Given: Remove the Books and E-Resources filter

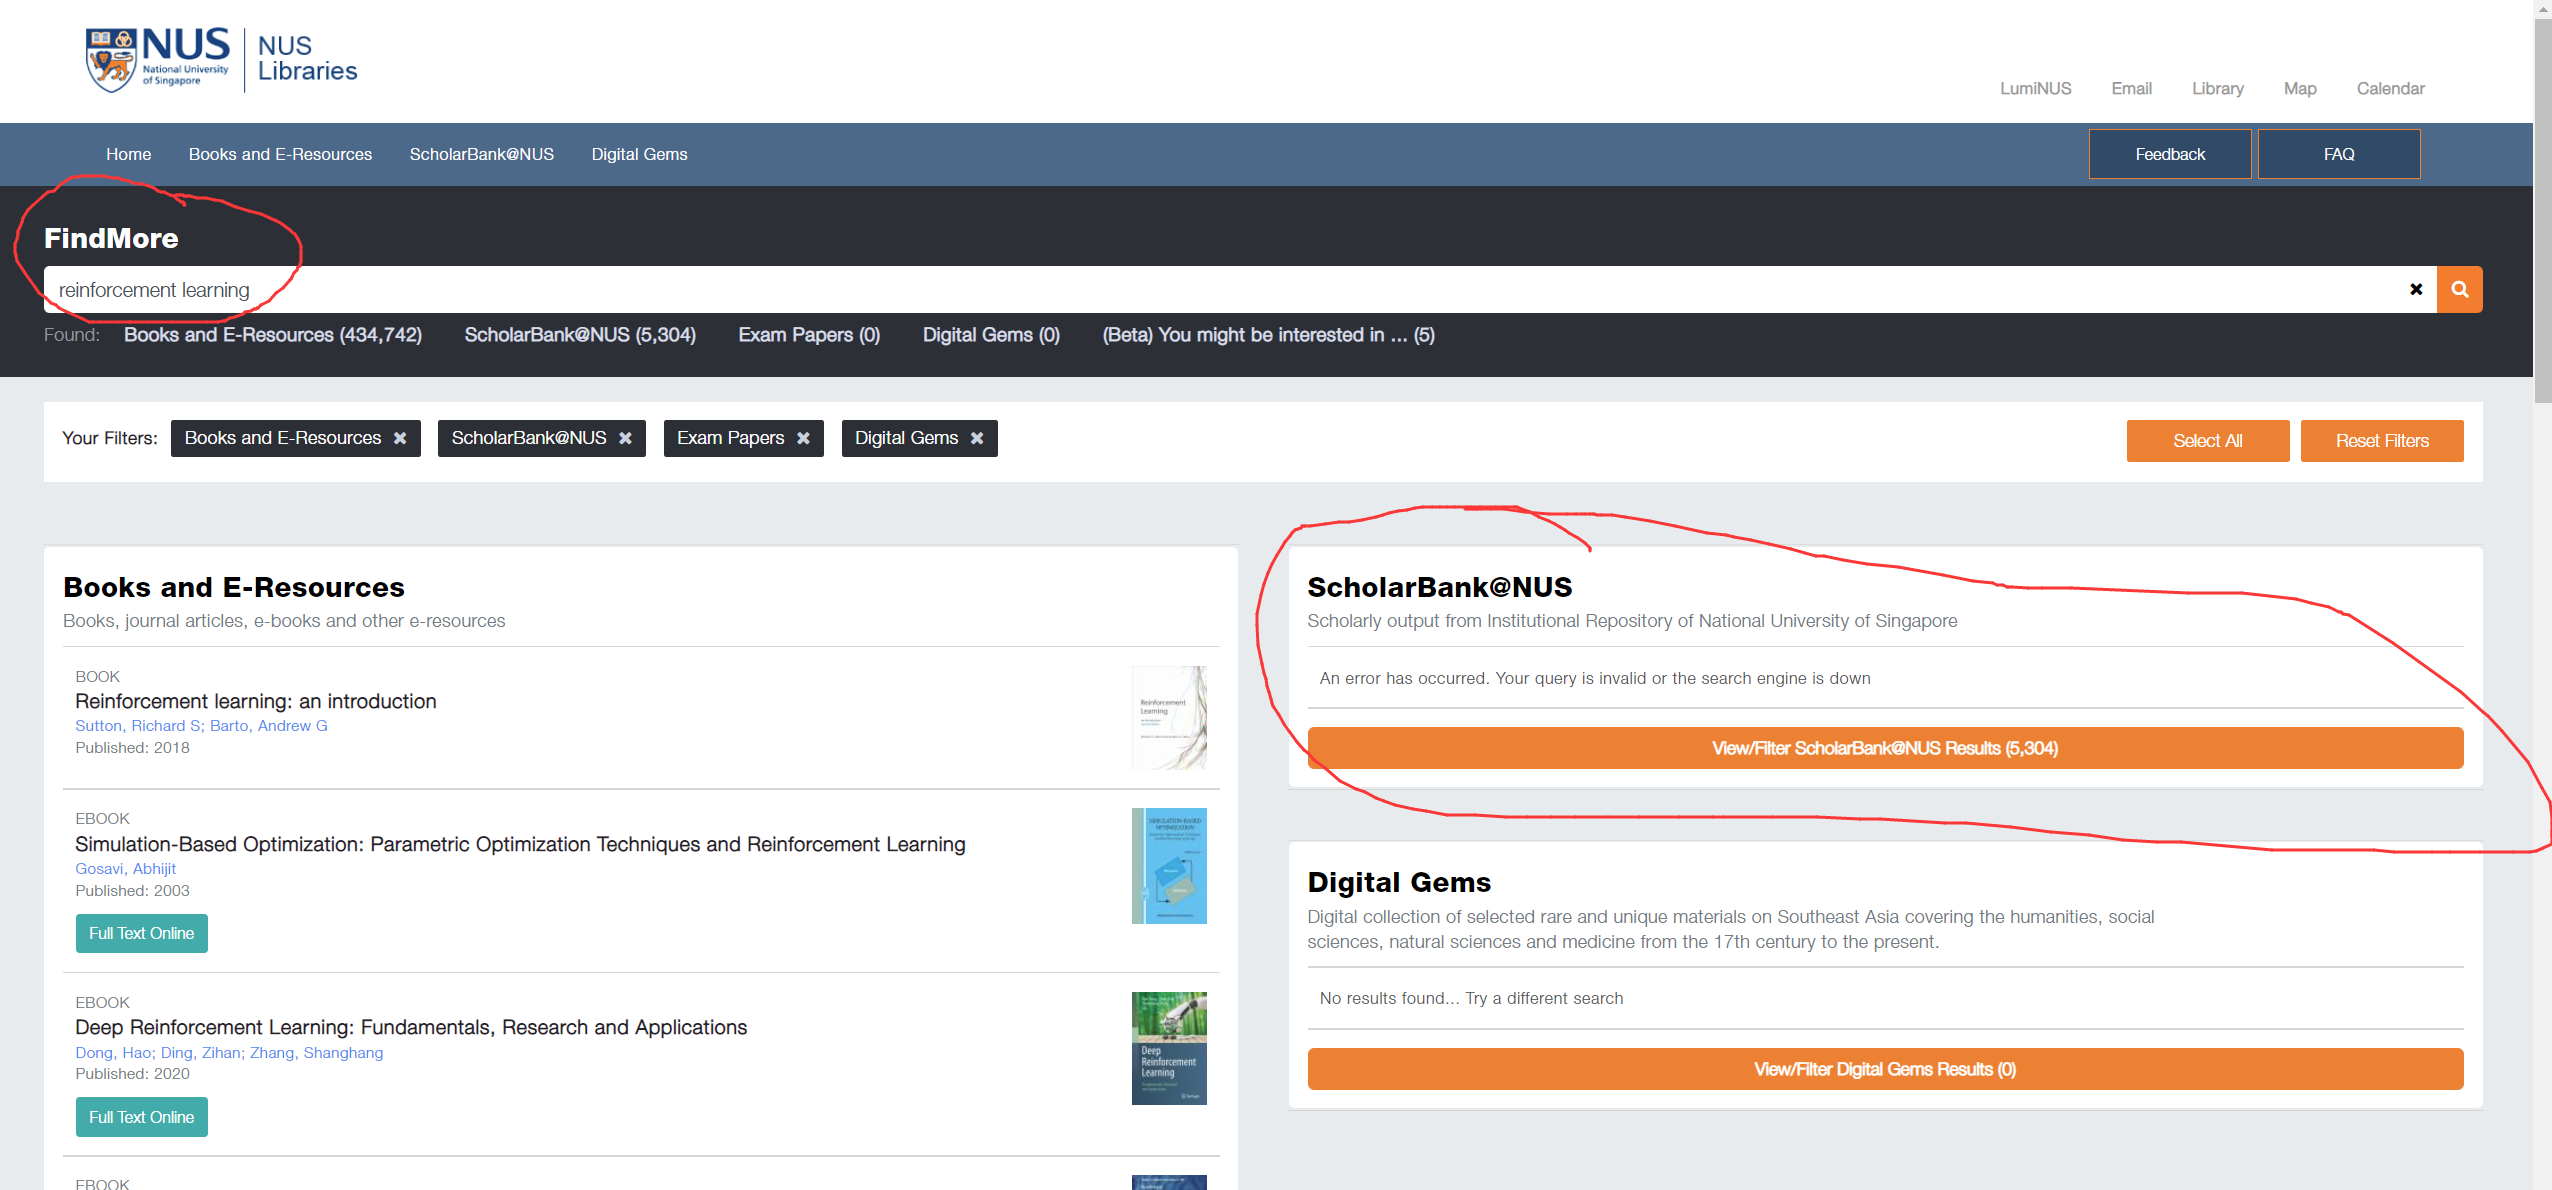Looking at the screenshot, I should (400, 439).
